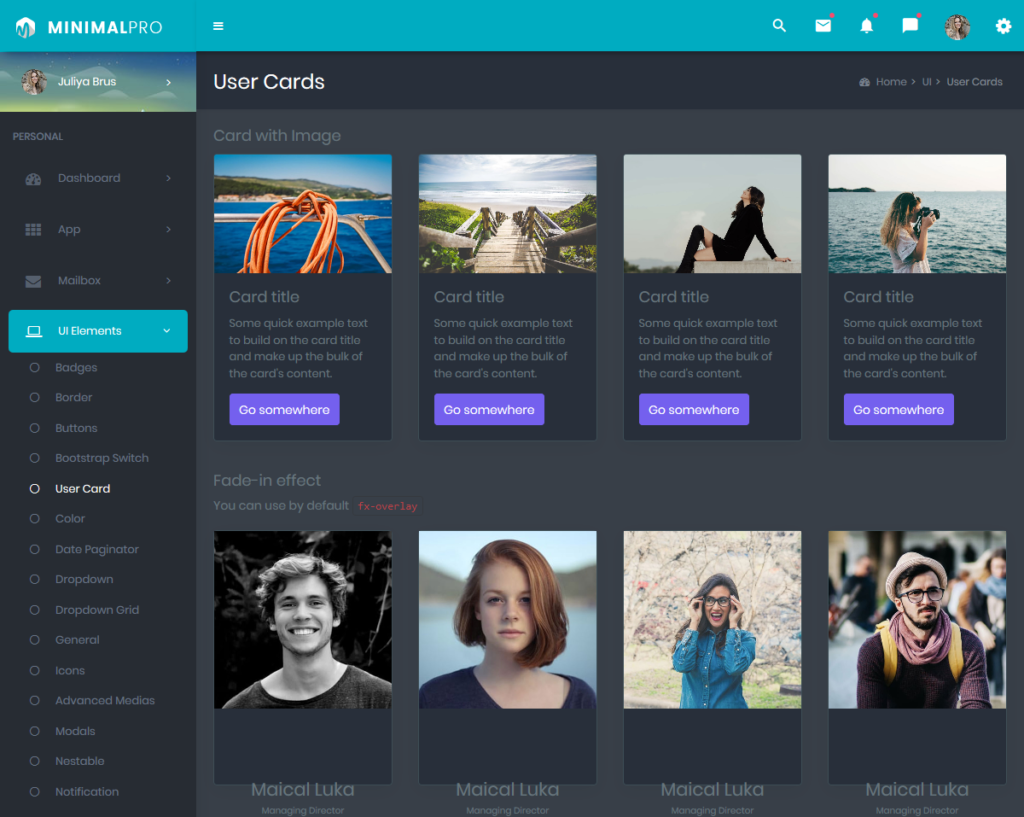Expand the Mailbox menu chevron
The height and width of the screenshot is (817, 1024).
[x=168, y=281]
